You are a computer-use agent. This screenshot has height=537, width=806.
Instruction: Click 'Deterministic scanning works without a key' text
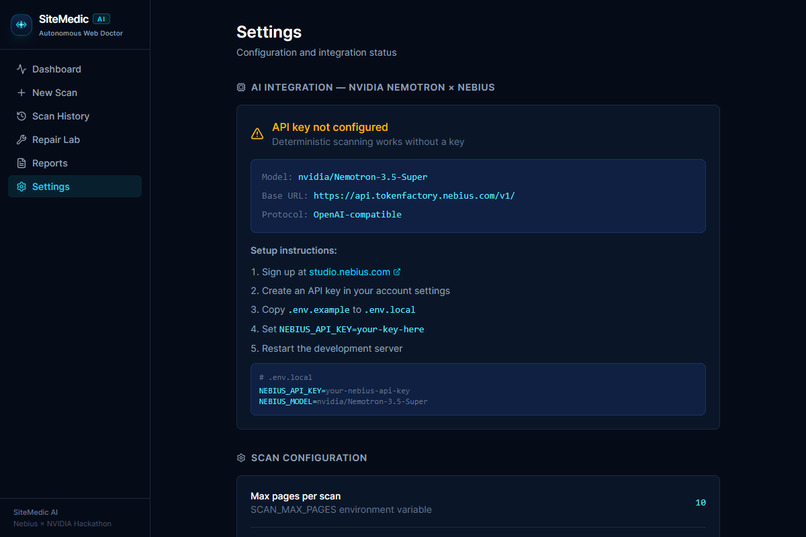(x=368, y=142)
